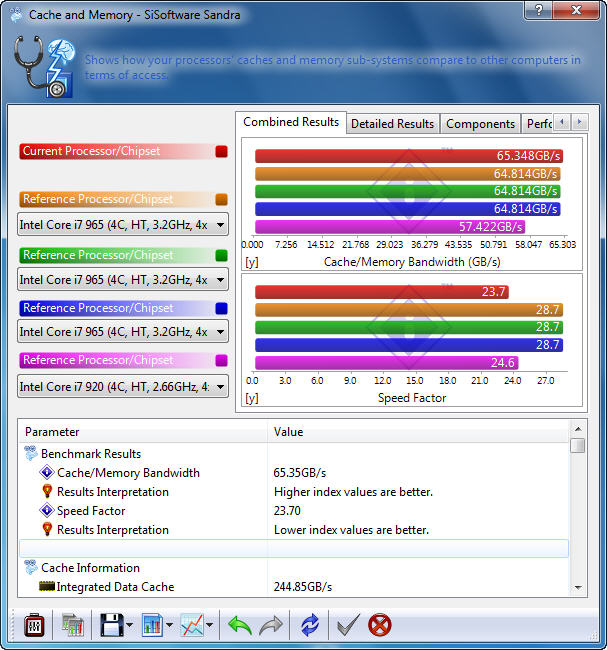This screenshot has height=650, width=607.
Task: Click the floppy disk save icon
Action: coord(112,625)
